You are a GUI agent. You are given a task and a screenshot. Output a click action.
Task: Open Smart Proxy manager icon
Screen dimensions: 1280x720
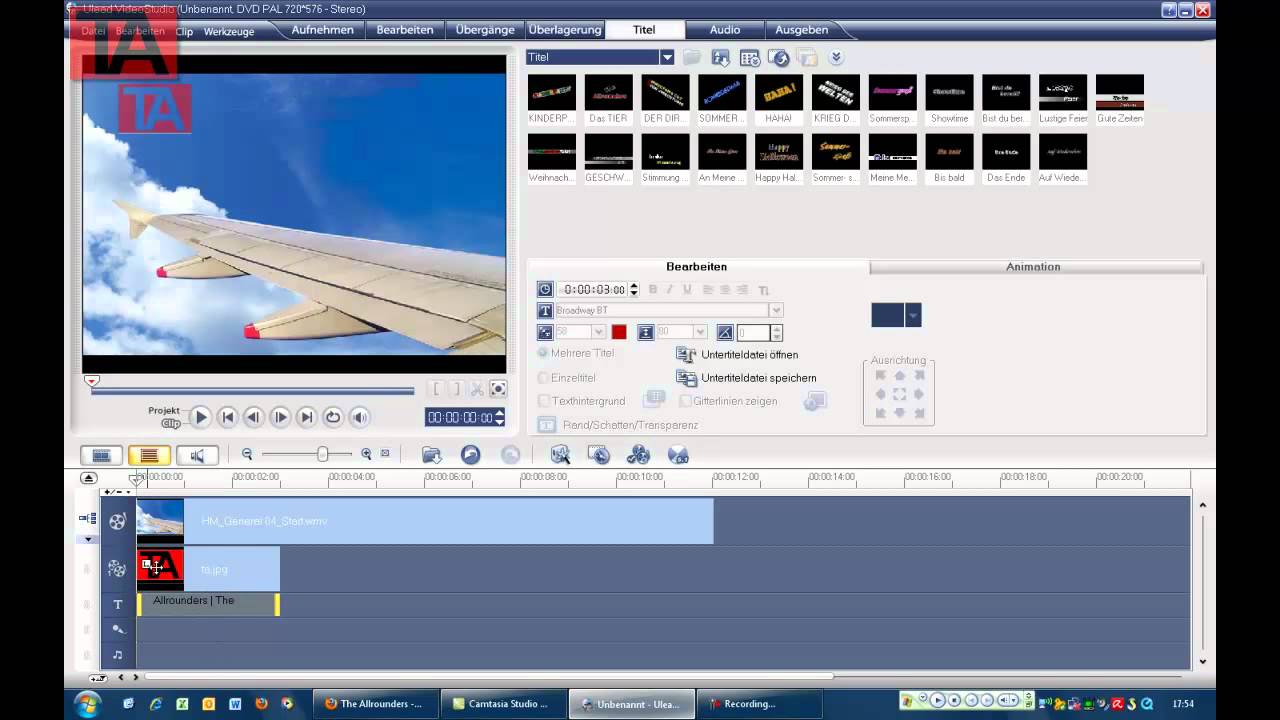click(560, 455)
